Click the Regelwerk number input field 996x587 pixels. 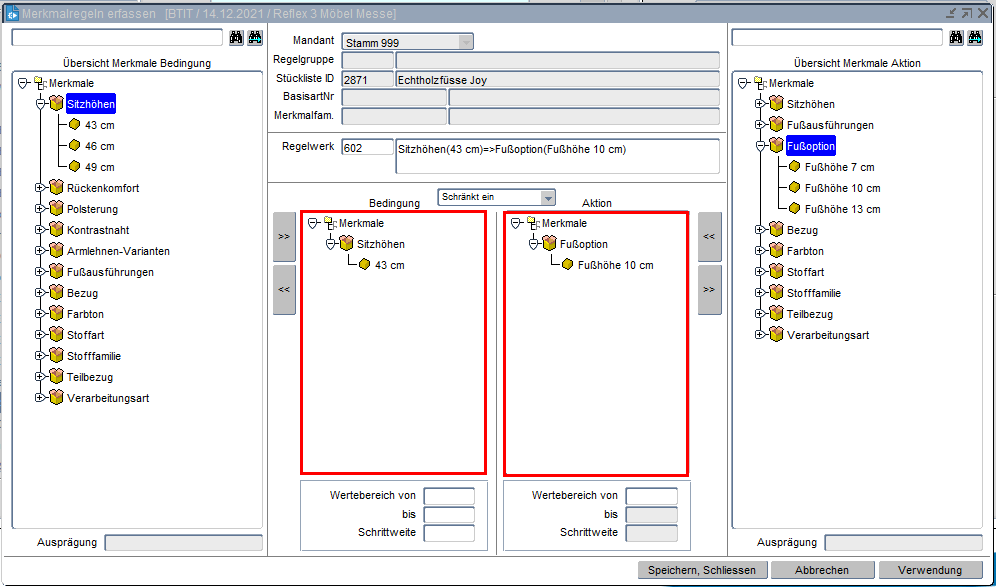click(367, 148)
